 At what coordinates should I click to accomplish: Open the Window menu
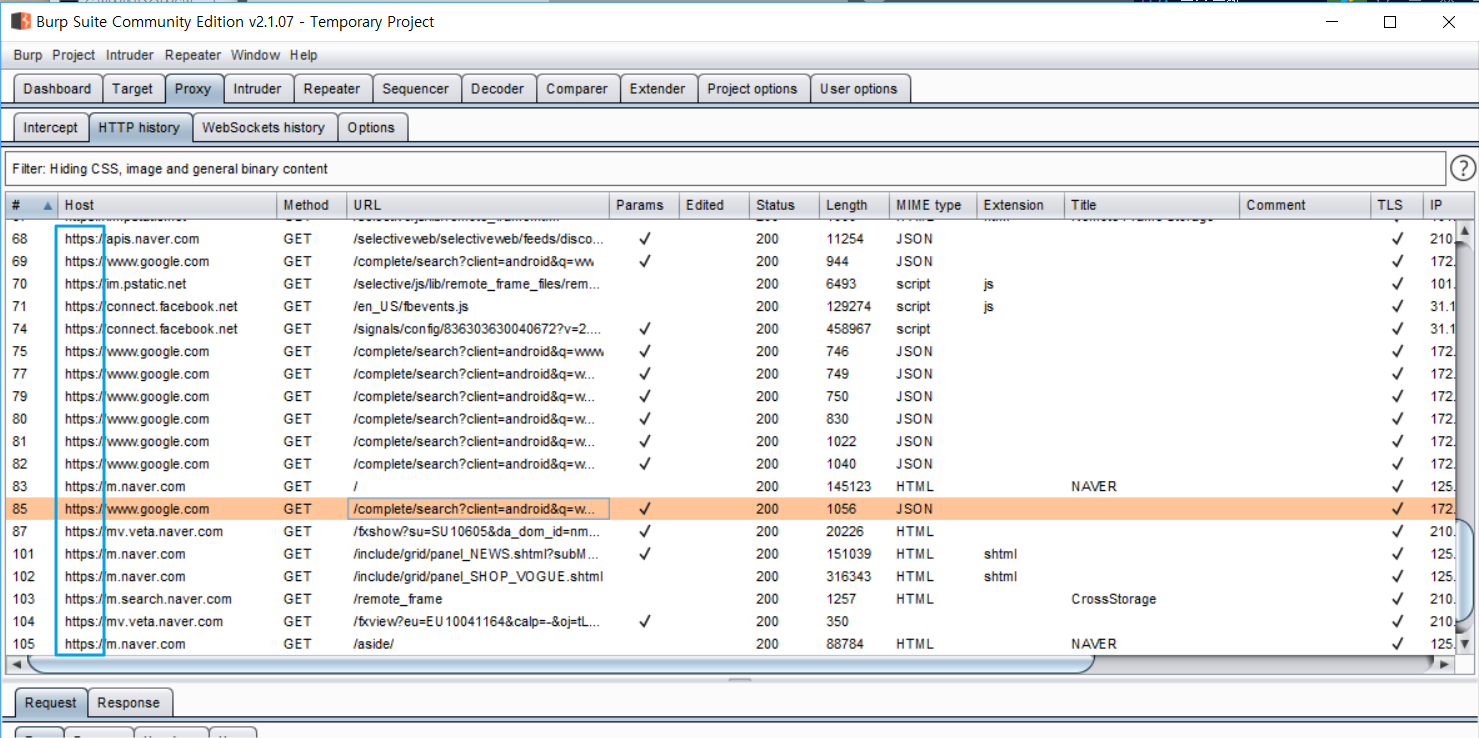point(256,55)
